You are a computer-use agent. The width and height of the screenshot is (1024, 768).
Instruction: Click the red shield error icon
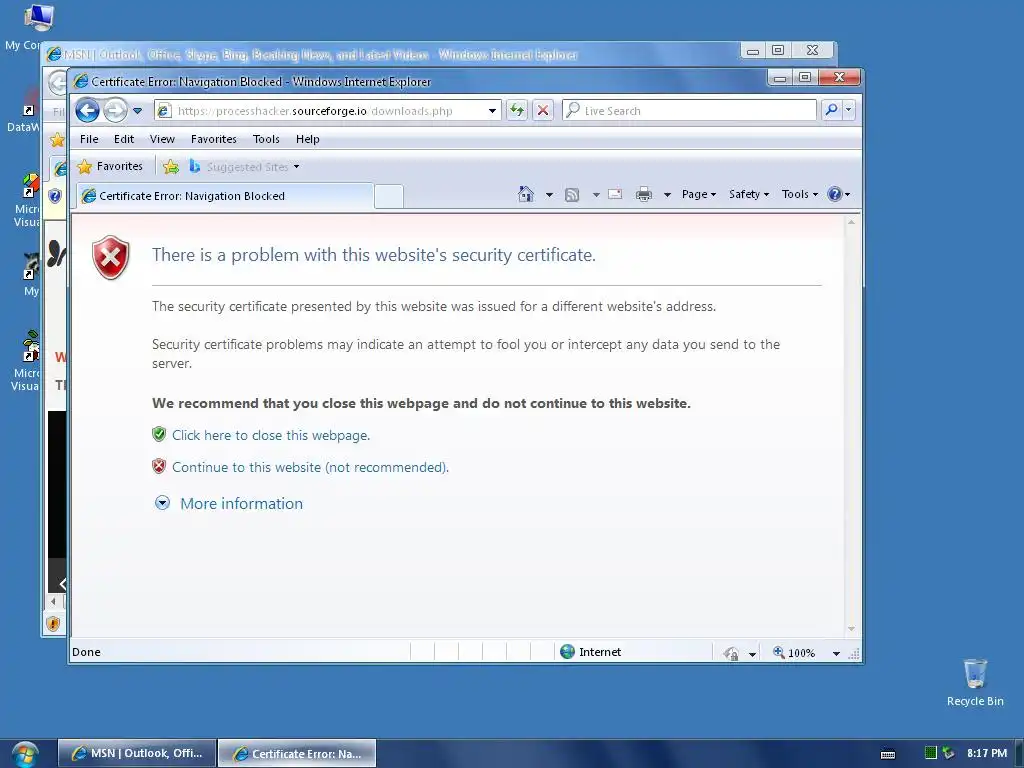click(110, 257)
